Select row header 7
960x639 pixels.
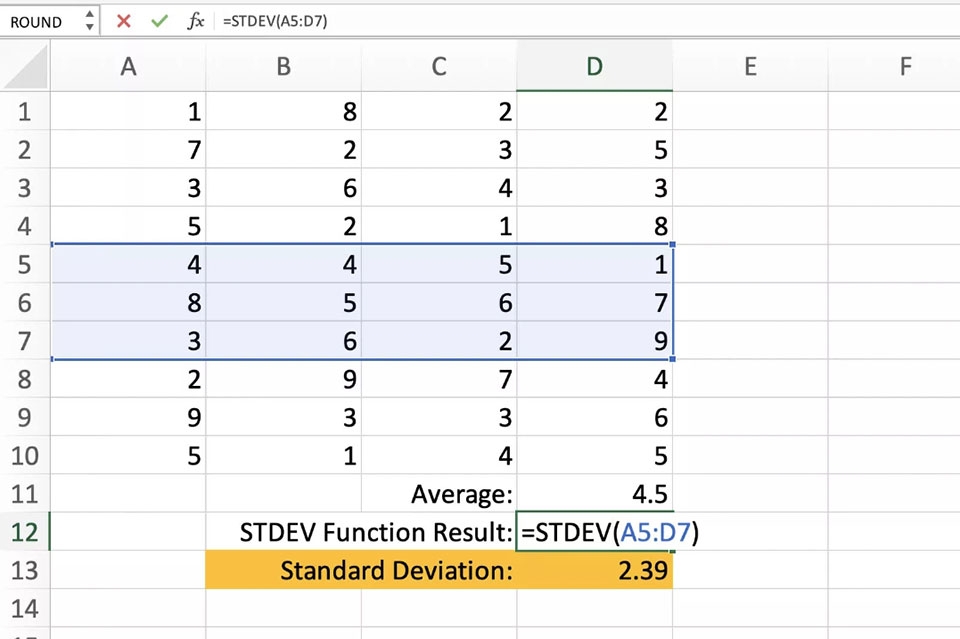25,341
